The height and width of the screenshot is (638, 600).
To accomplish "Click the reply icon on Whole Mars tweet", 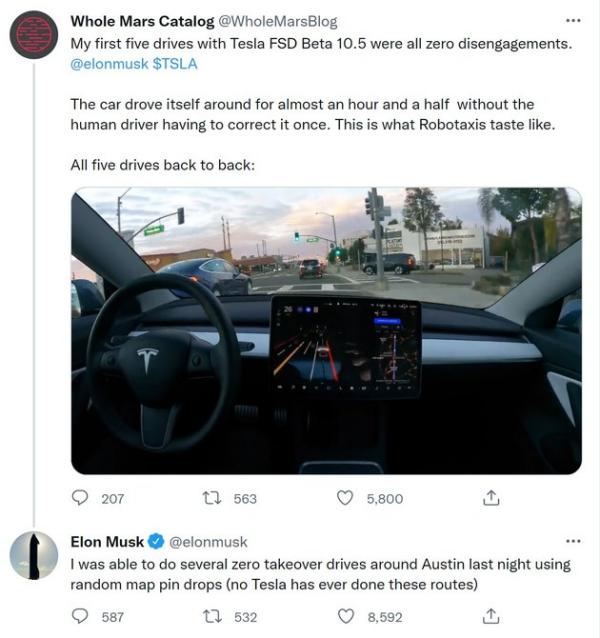I will click(x=82, y=497).
